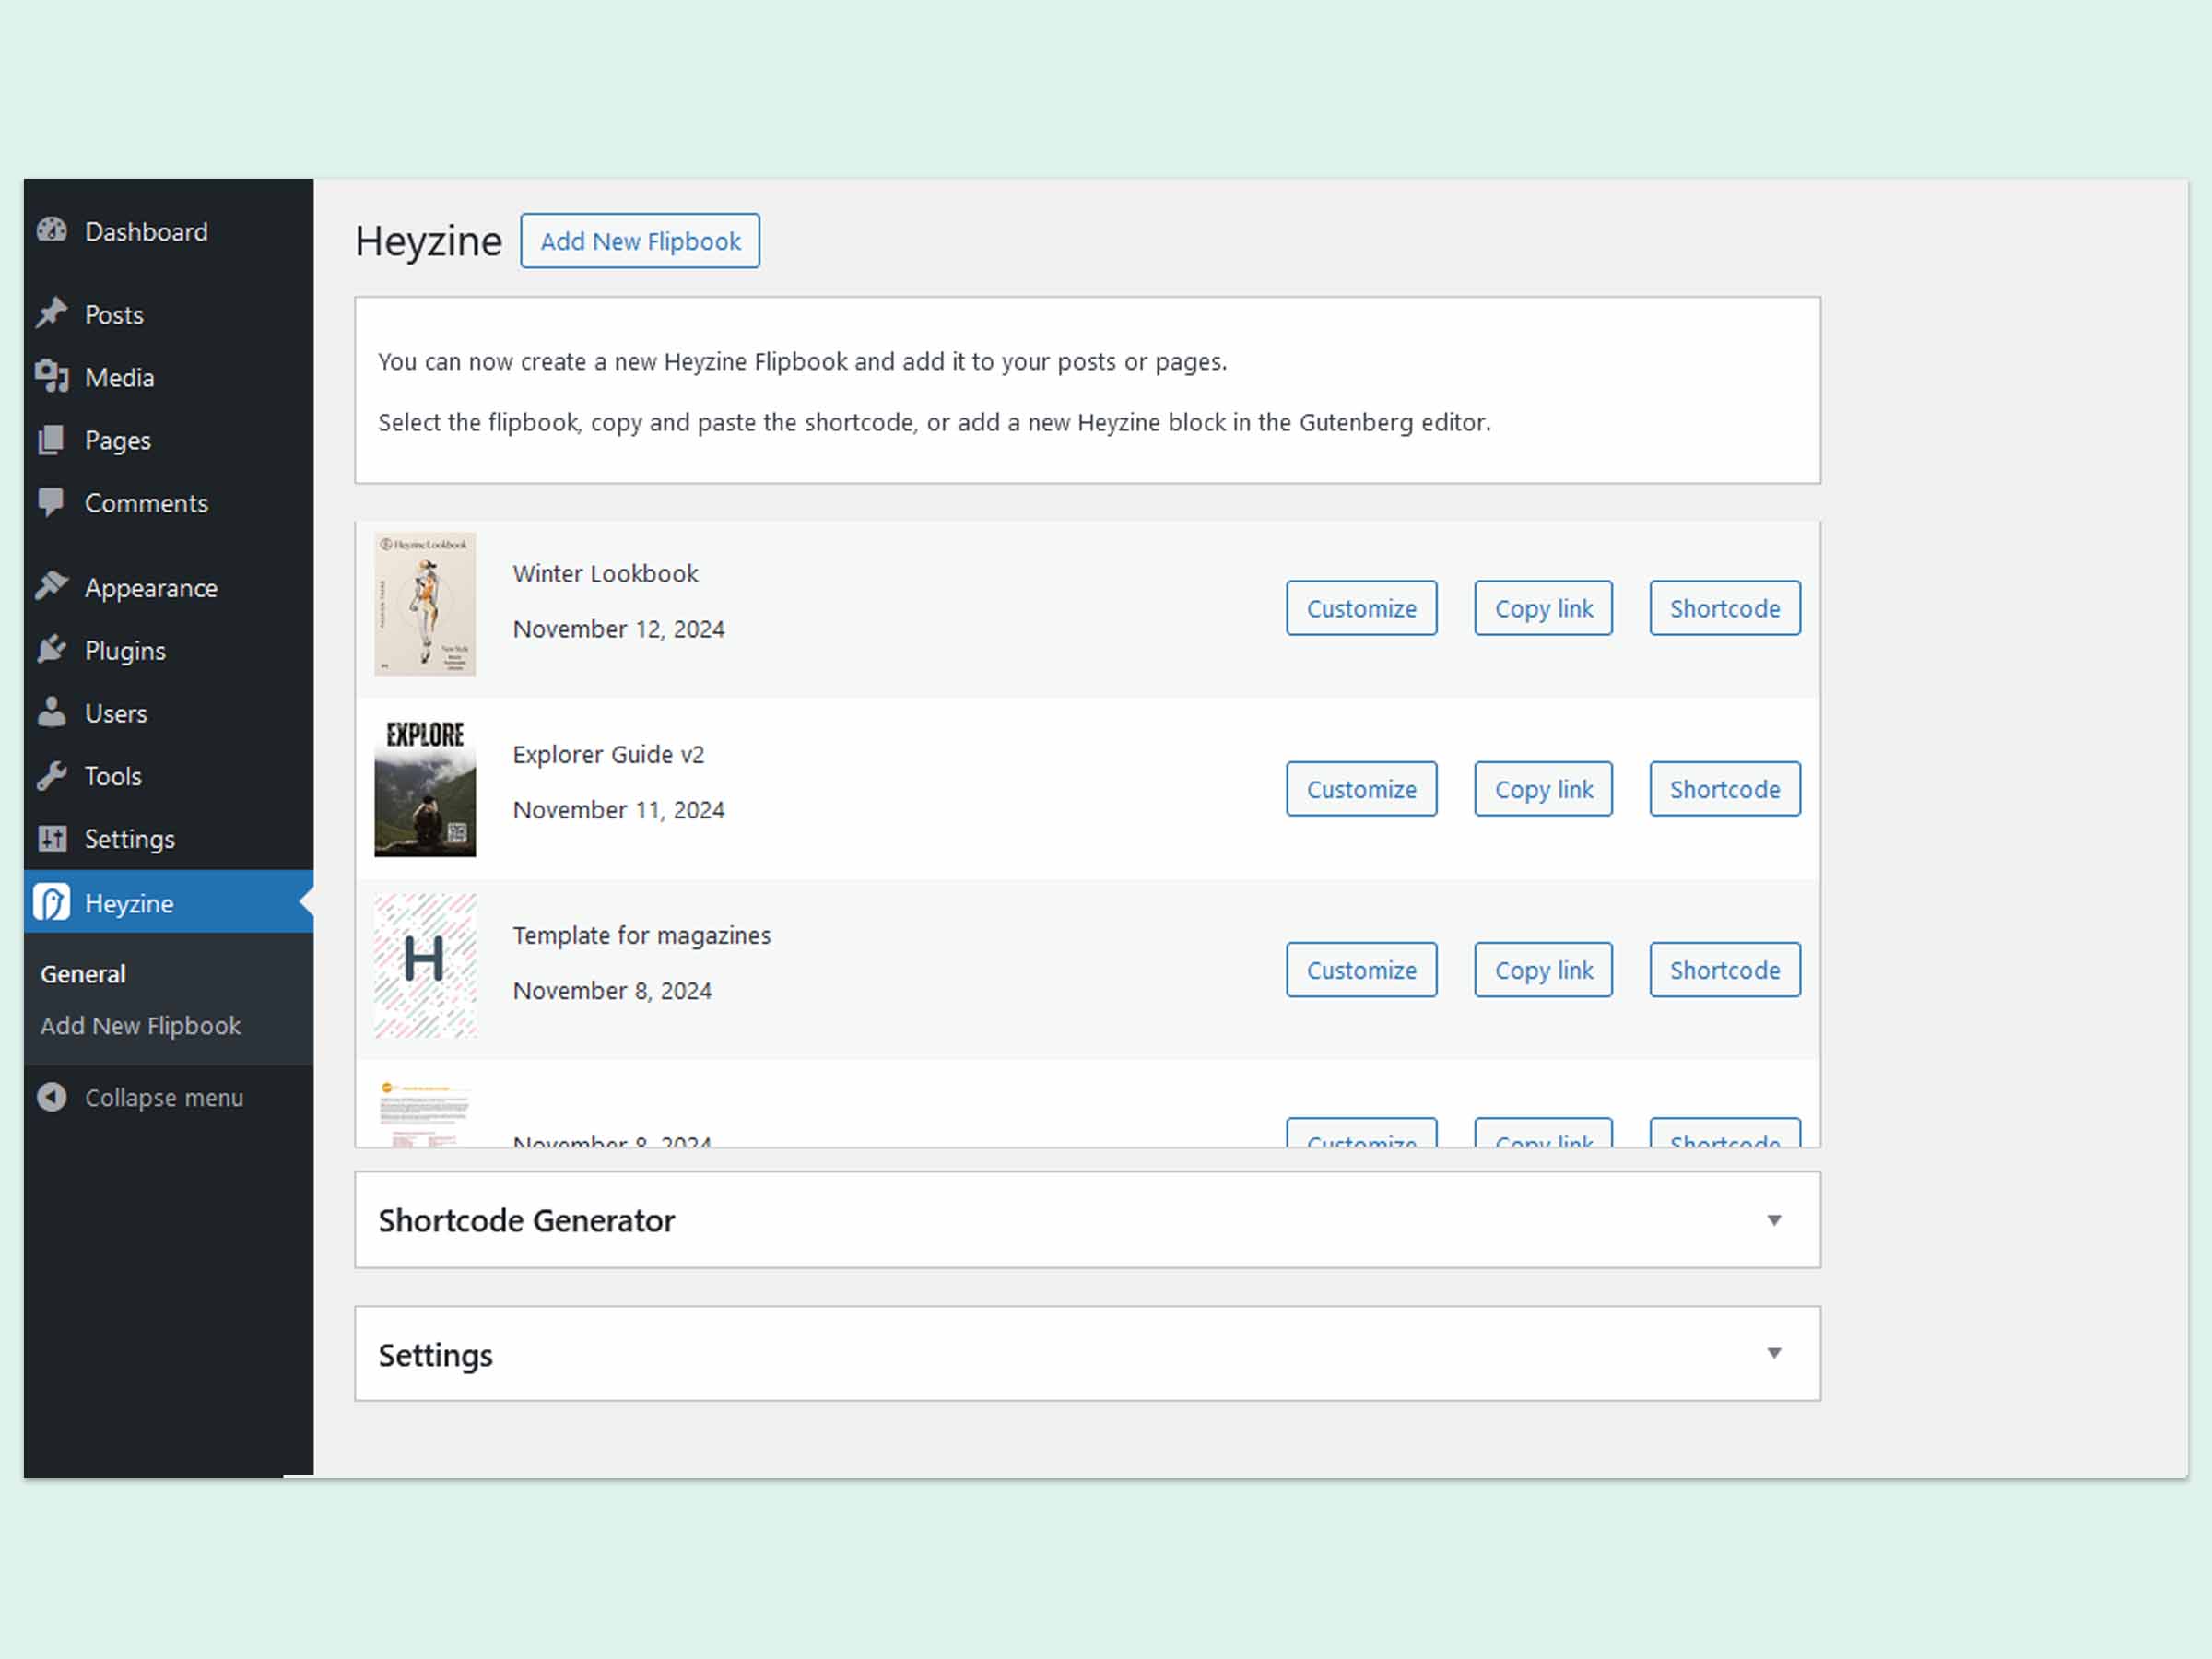Click the Pages icon in sidebar

pyautogui.click(x=52, y=440)
